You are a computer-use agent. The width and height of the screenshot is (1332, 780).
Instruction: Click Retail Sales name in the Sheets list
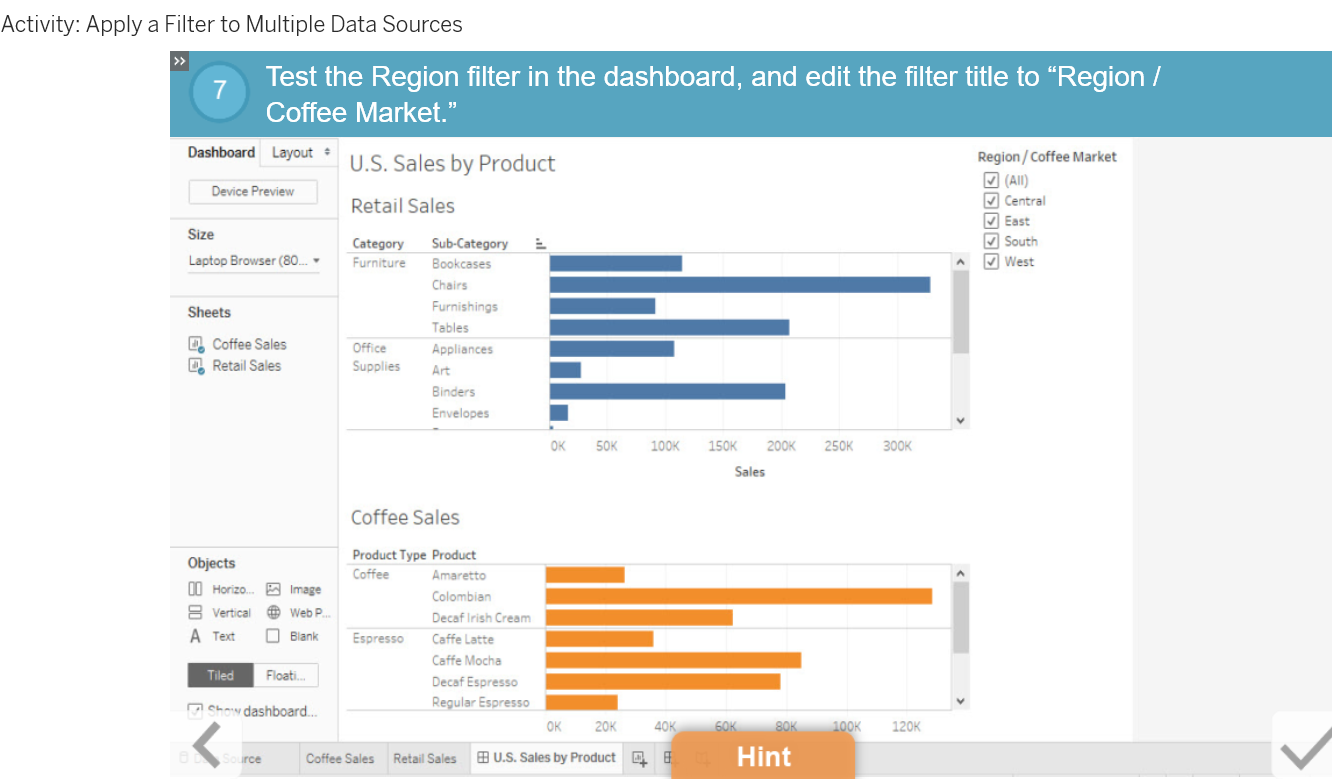point(246,366)
